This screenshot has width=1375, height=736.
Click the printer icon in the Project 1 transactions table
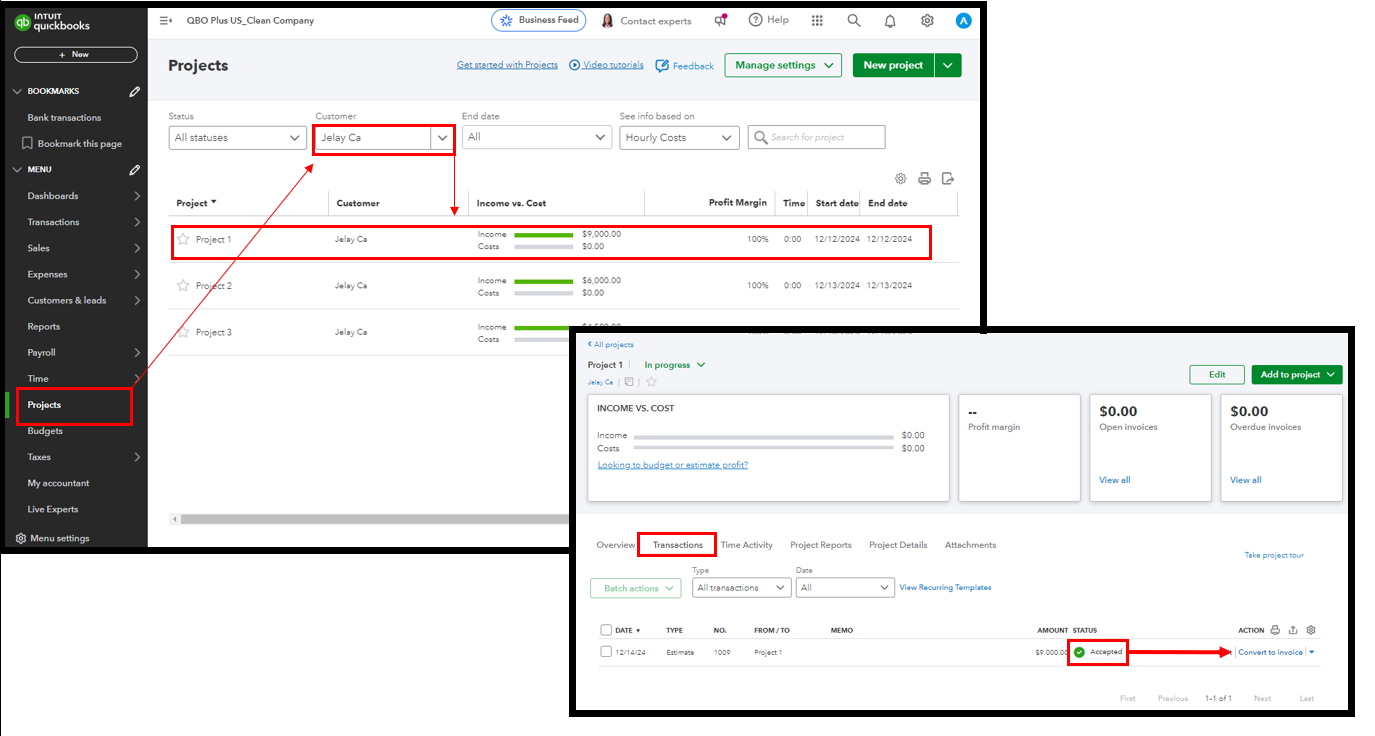click(1274, 630)
